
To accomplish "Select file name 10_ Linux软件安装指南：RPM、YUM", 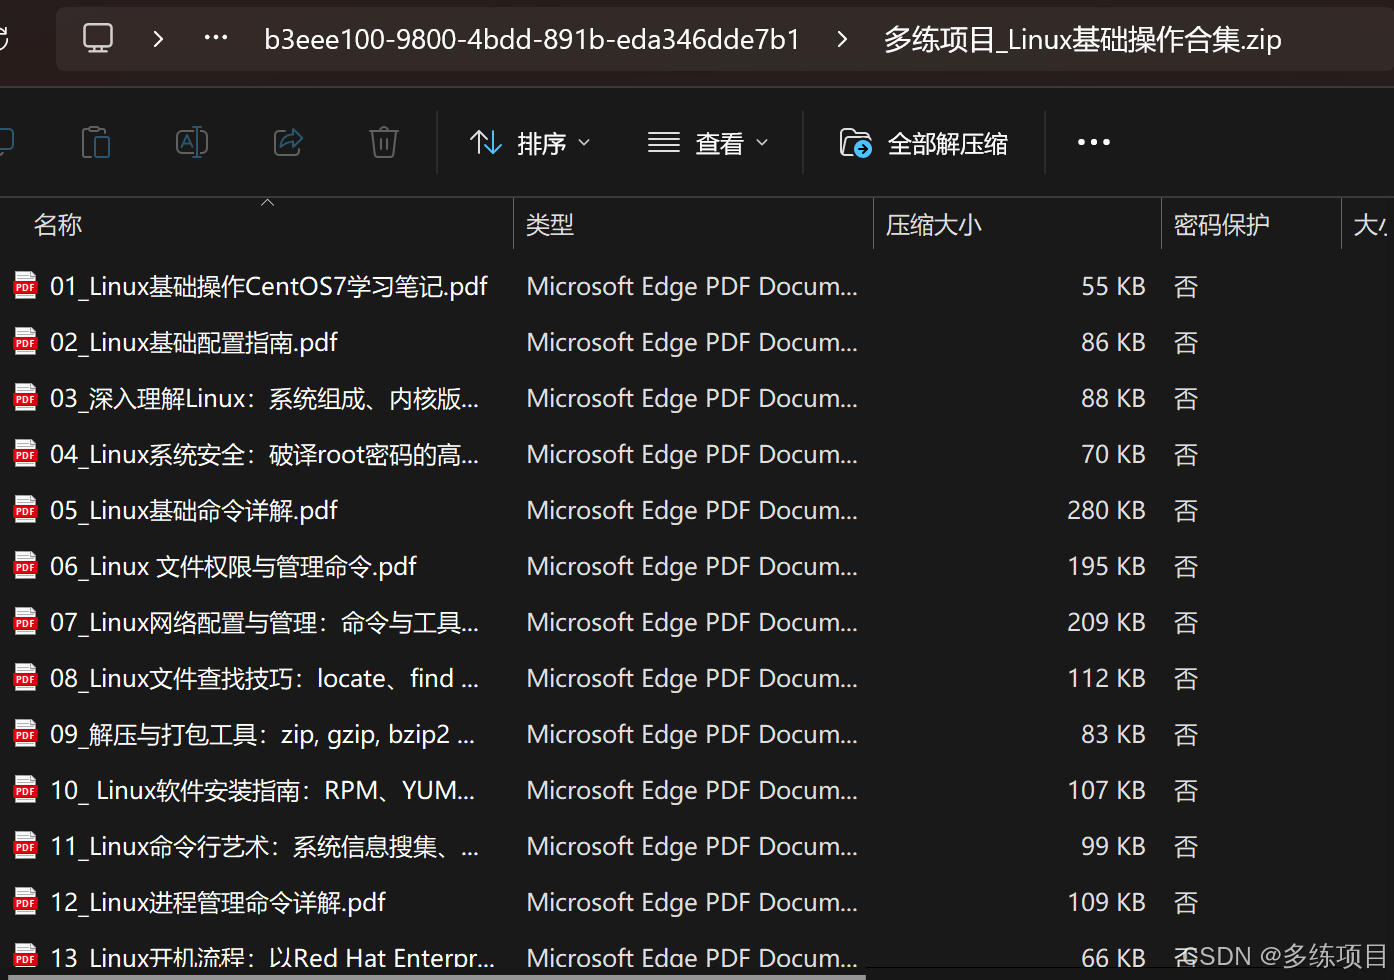I will [263, 791].
